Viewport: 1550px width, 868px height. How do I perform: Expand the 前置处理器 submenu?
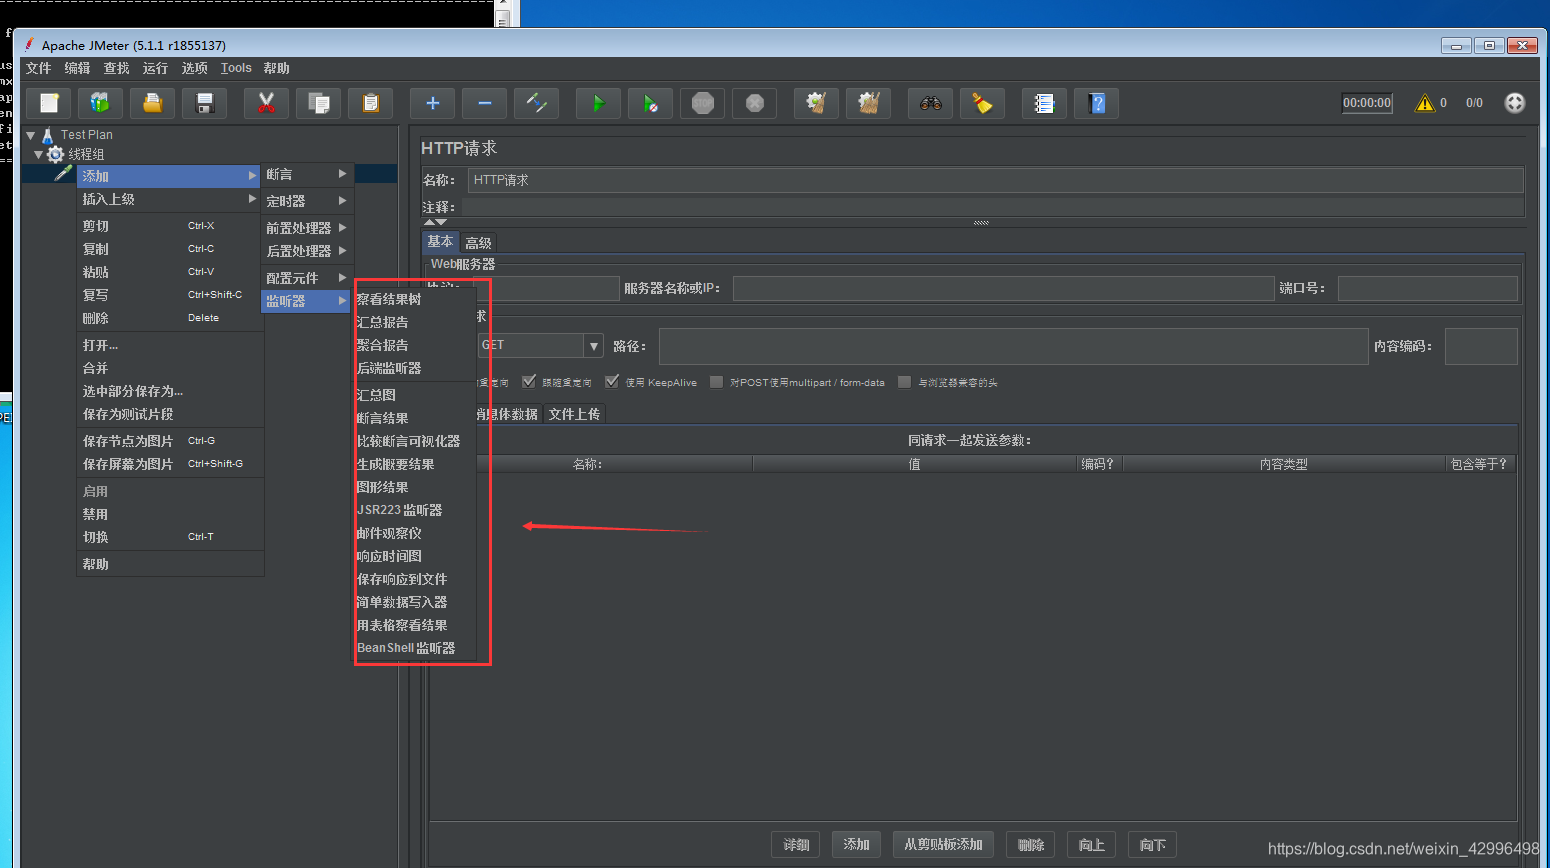(306, 228)
